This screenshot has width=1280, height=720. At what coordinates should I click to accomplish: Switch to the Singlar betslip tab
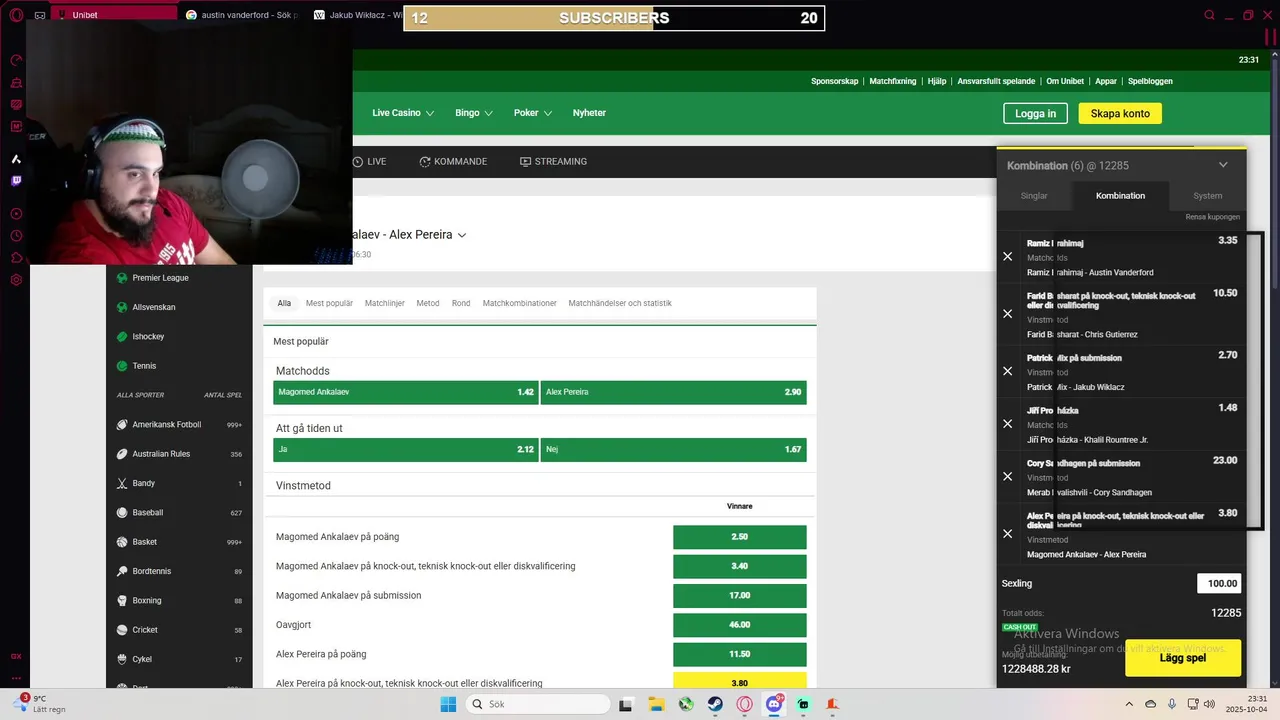pos(1034,196)
